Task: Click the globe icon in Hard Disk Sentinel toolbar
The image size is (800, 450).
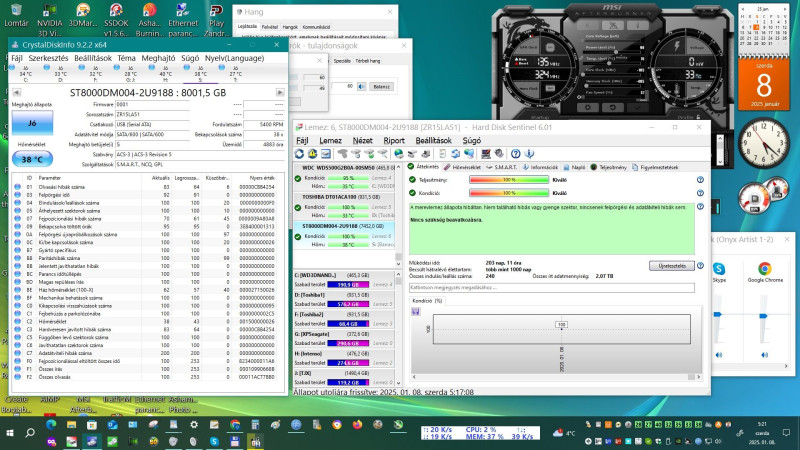Action: tap(399, 154)
